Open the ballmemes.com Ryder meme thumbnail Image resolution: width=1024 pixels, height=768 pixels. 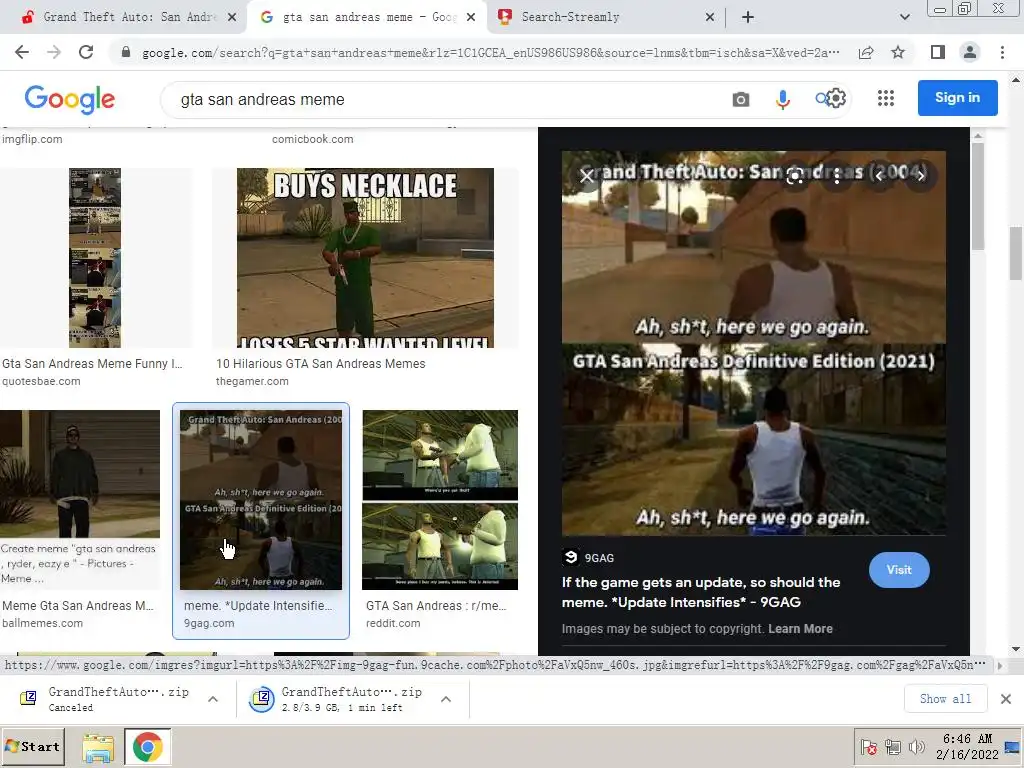click(80, 500)
